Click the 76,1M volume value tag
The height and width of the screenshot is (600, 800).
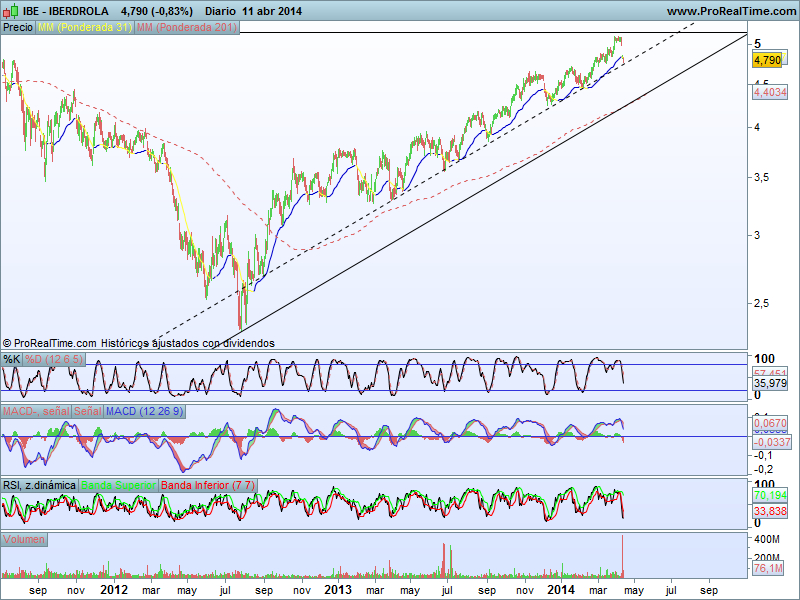pos(768,568)
